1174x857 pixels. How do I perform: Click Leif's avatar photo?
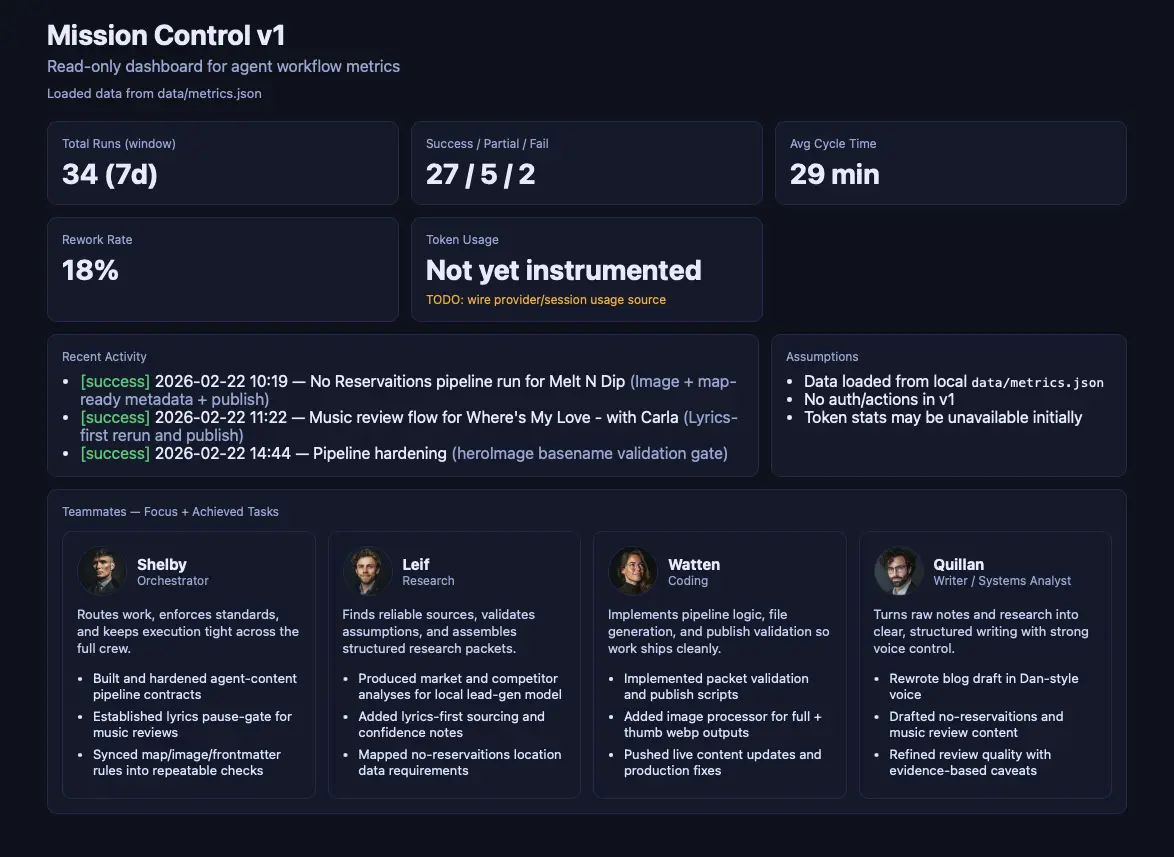(367, 571)
